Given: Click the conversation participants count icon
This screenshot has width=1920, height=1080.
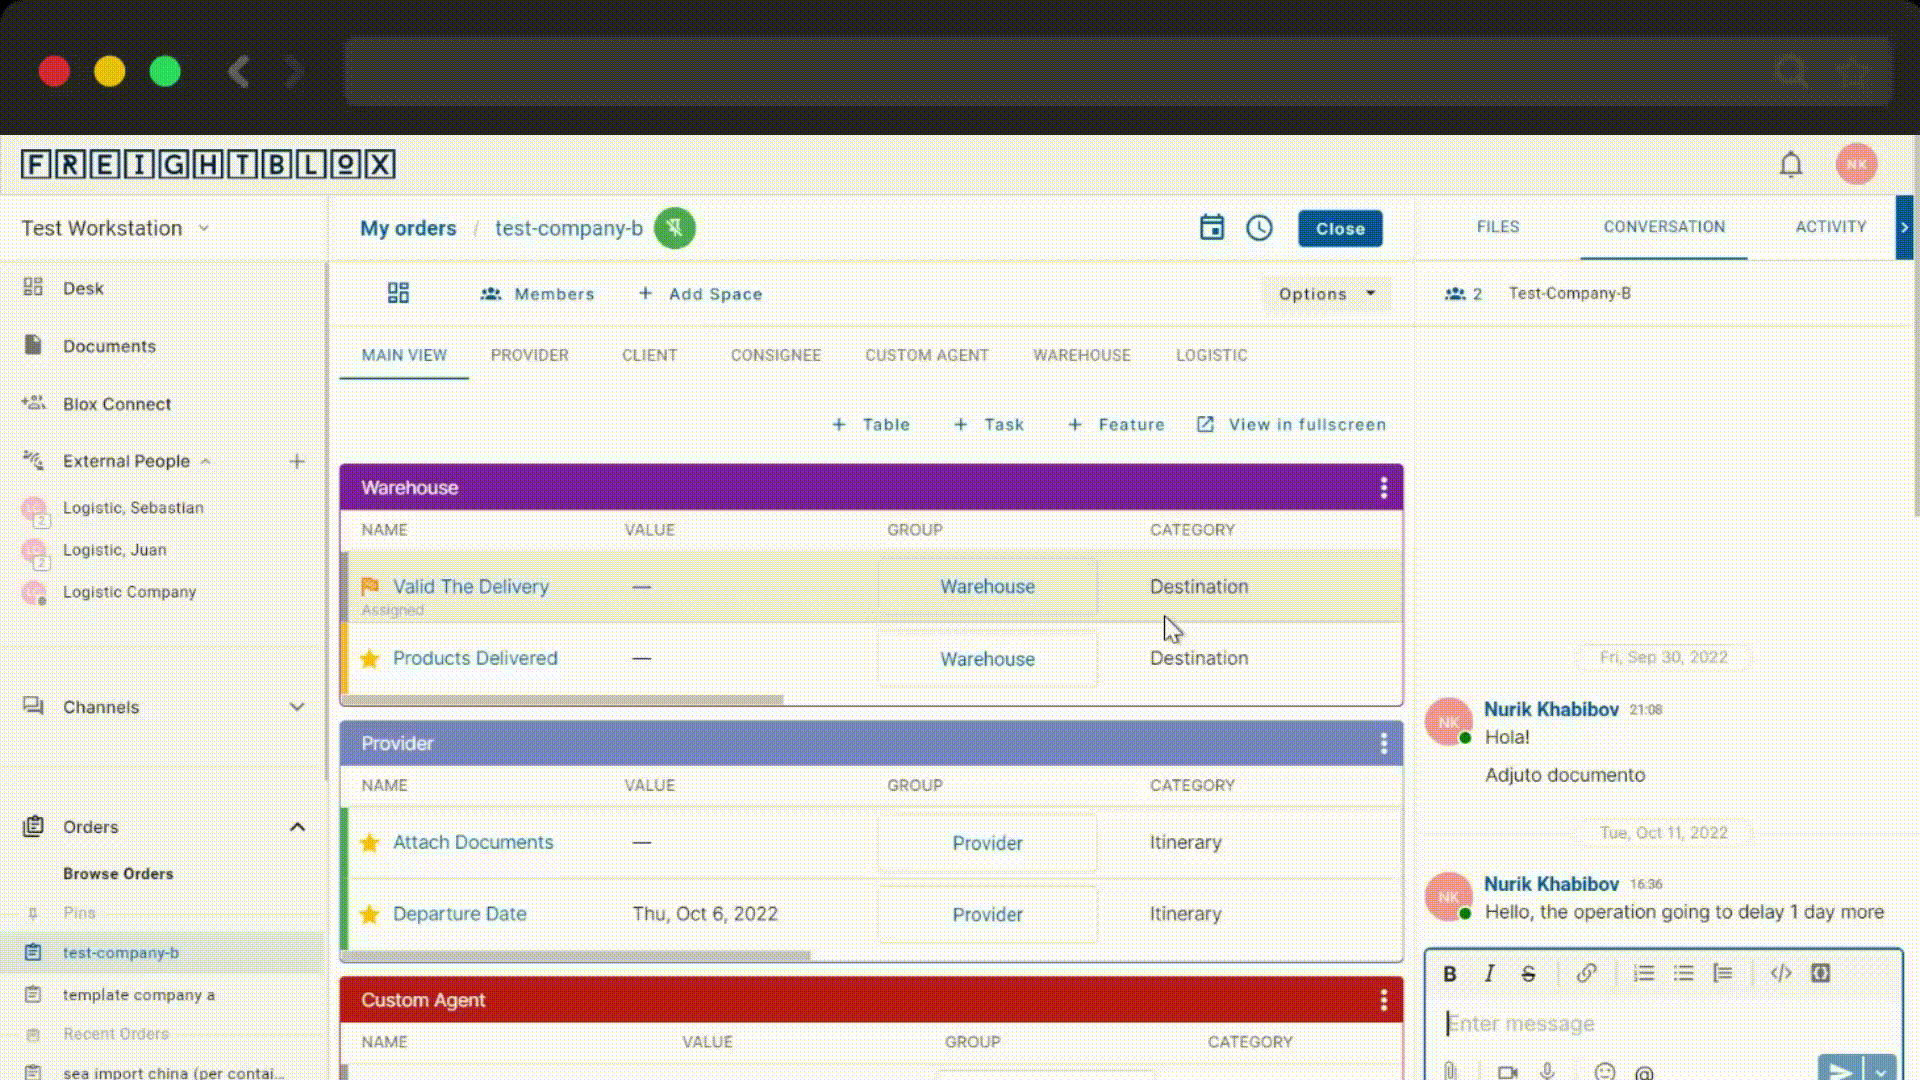Looking at the screenshot, I should coord(1455,293).
